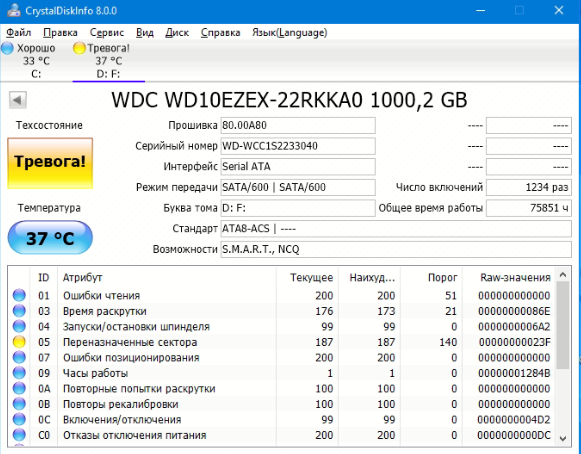The width and height of the screenshot is (581, 454).
Task: Open the Вид menu
Action: [x=145, y=33]
